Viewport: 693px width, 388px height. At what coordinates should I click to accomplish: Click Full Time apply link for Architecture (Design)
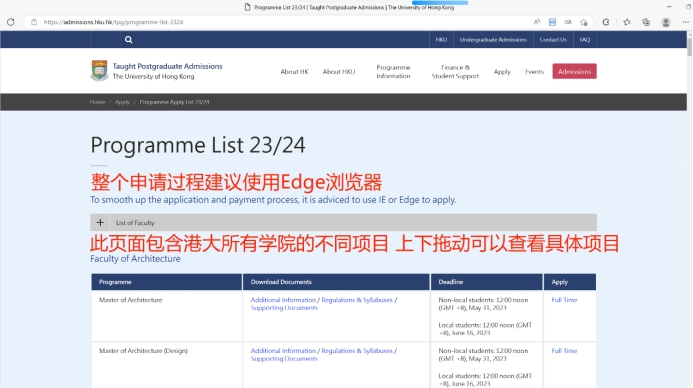[564, 351]
